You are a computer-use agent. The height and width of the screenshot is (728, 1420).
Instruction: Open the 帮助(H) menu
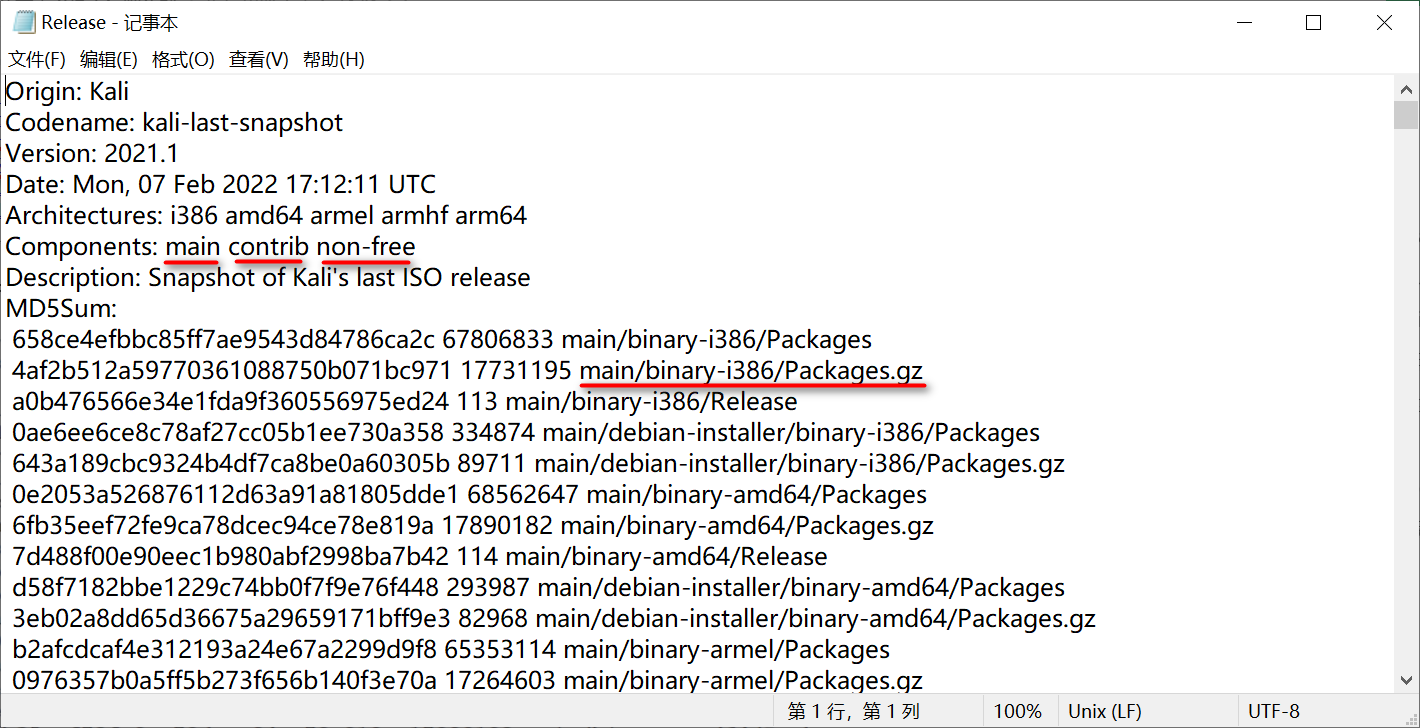pyautogui.click(x=333, y=60)
